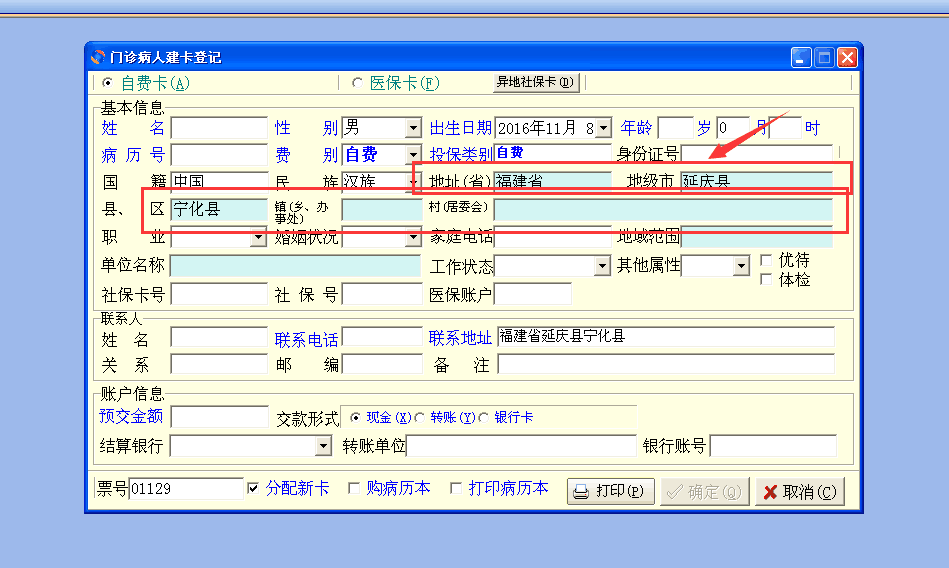Viewport: 949px width, 568px height.
Task: Click the 票号 field showing 01129
Action: tap(186, 488)
